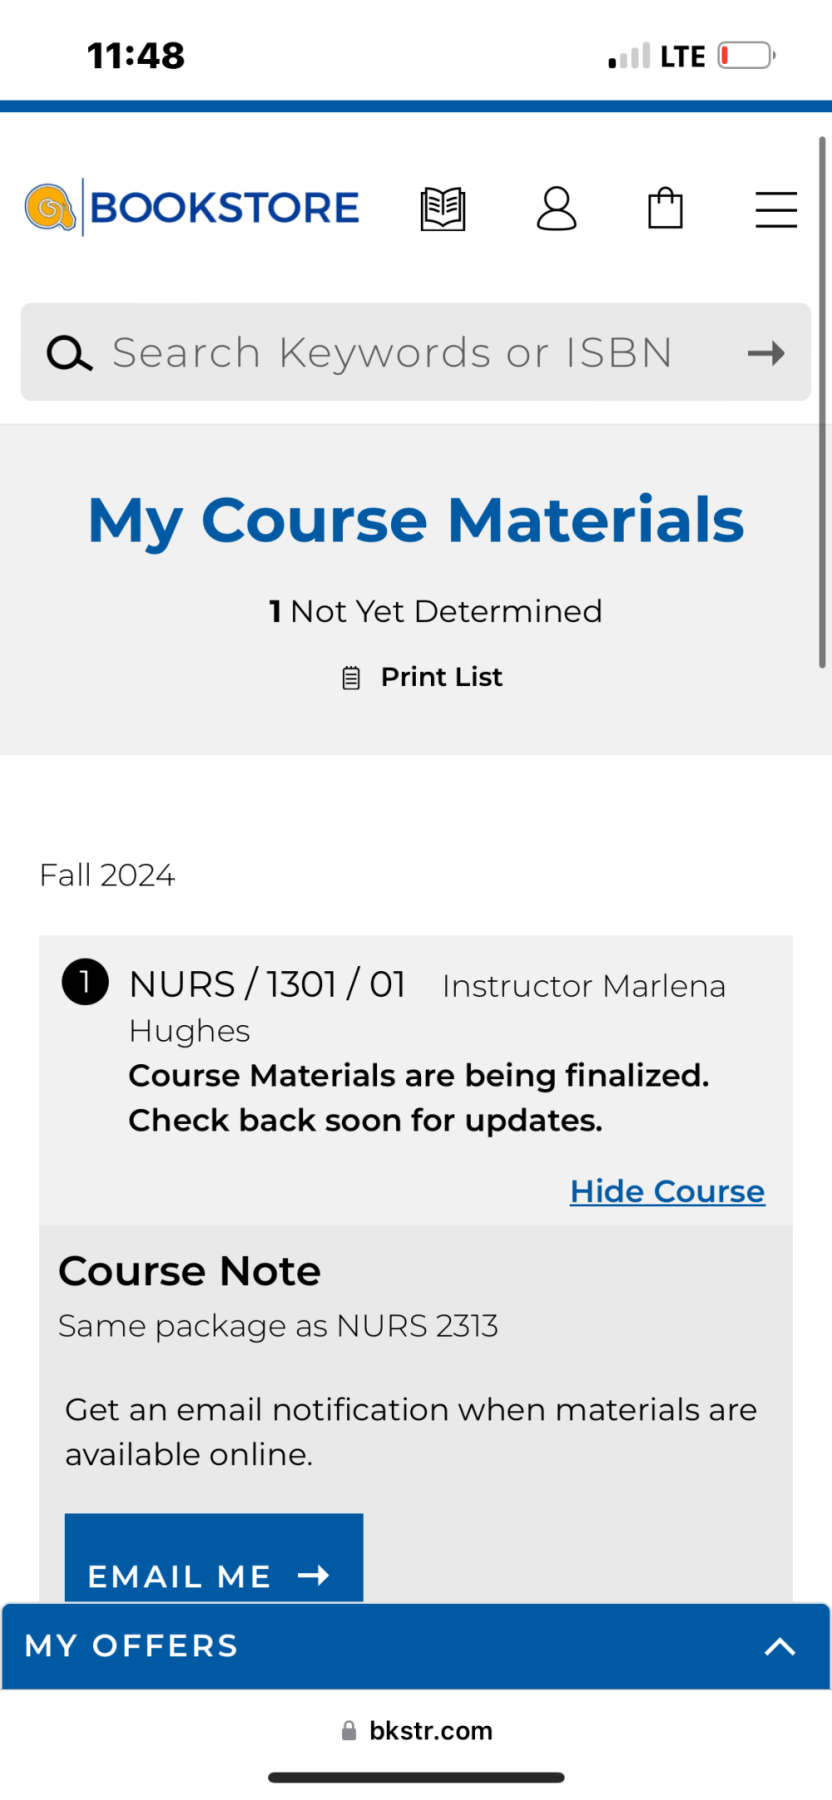Open the hamburger menu icon
Screen dimensions: 832x1800
pos(776,210)
